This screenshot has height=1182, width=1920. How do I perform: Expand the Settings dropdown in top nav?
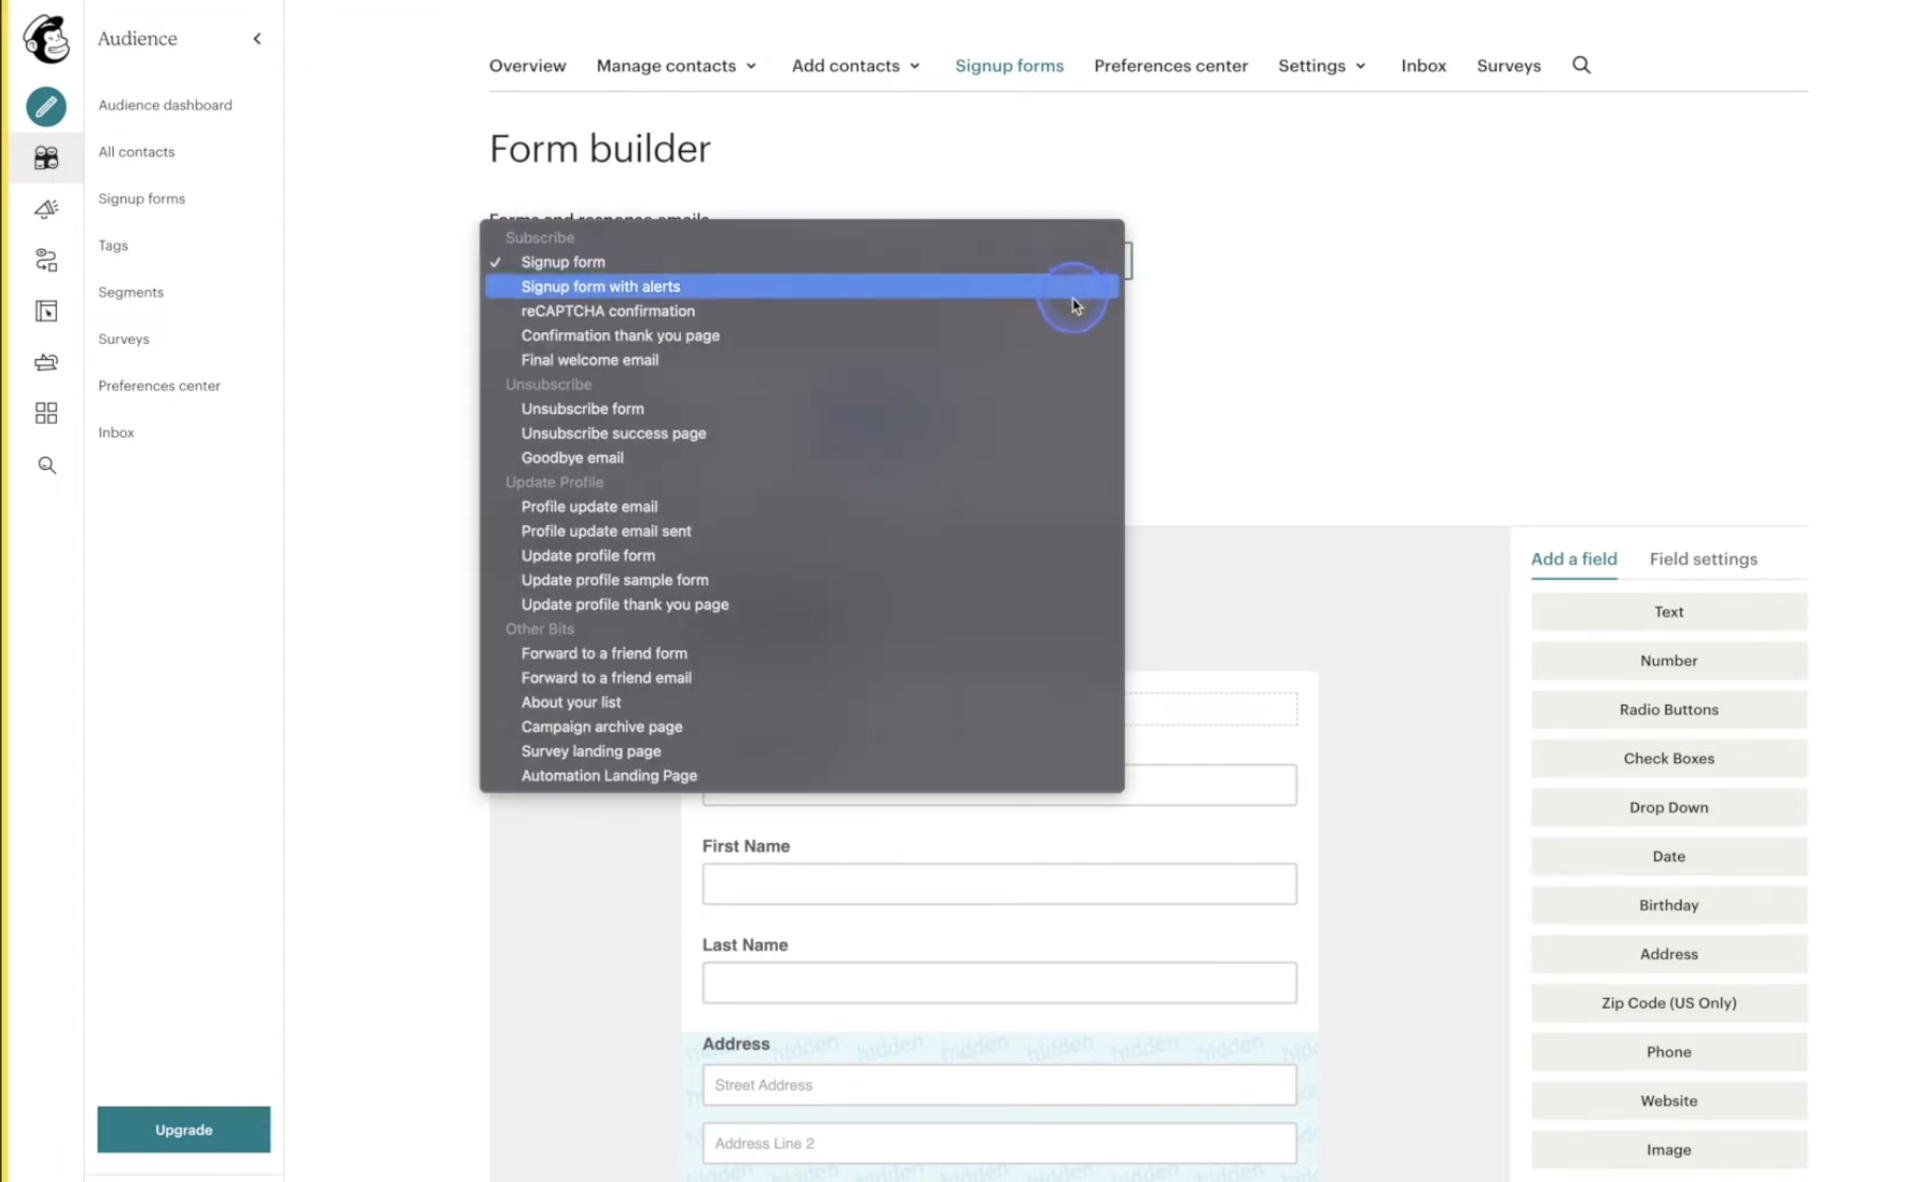pyautogui.click(x=1321, y=66)
